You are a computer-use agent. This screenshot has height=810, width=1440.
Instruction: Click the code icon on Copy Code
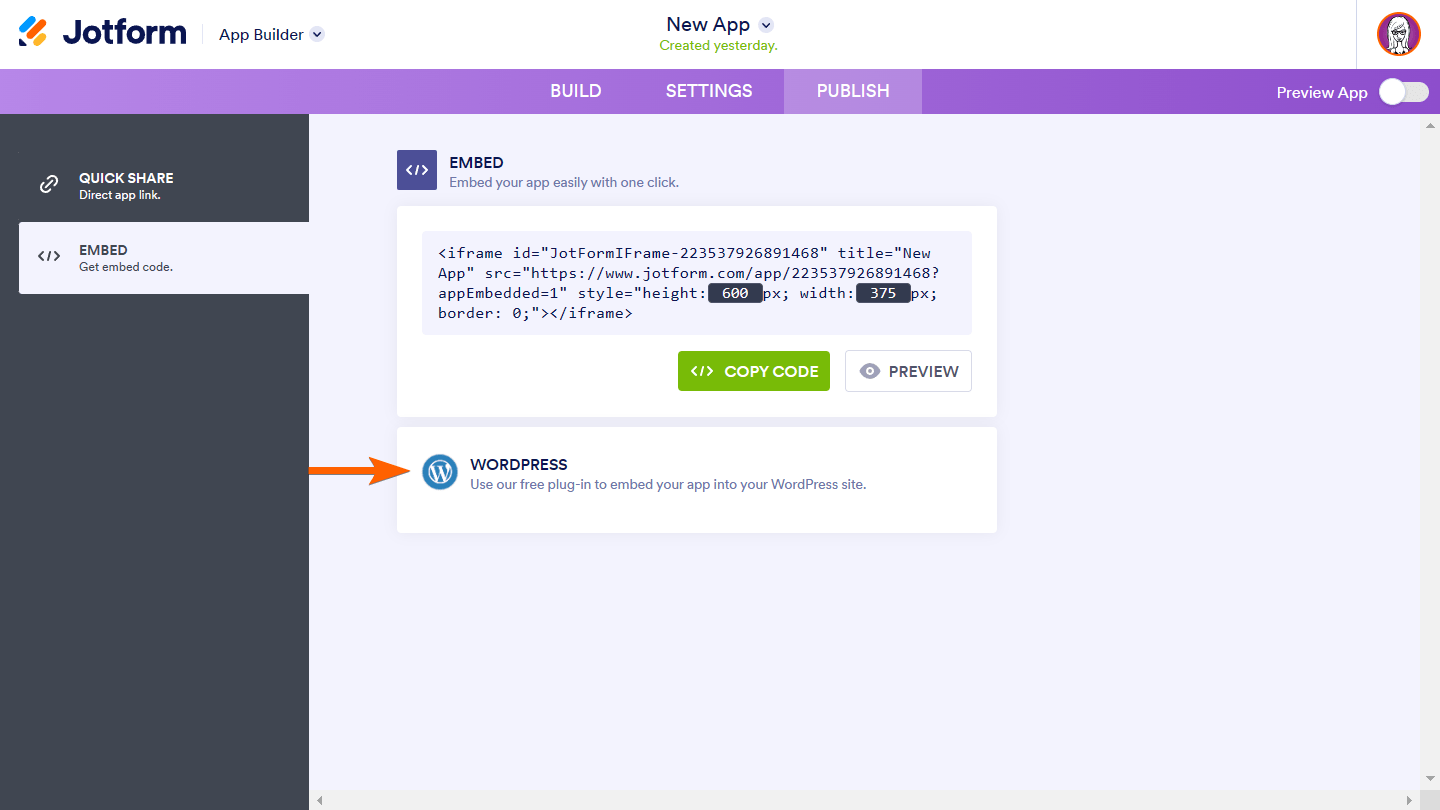coord(702,371)
